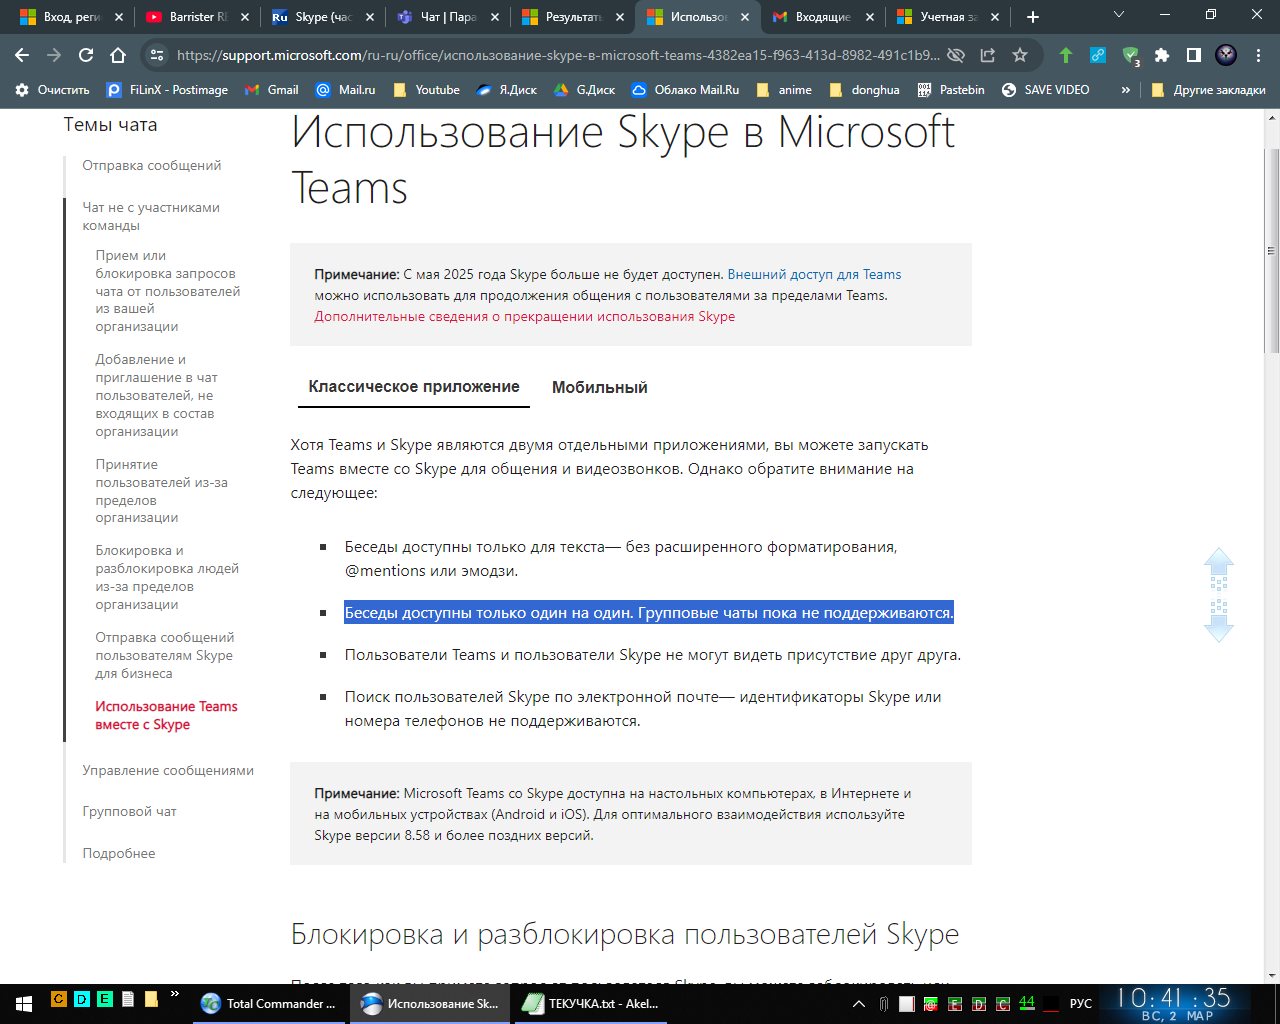Open drive C shortcut on the taskbar
This screenshot has width=1280, height=1024.
tap(59, 998)
